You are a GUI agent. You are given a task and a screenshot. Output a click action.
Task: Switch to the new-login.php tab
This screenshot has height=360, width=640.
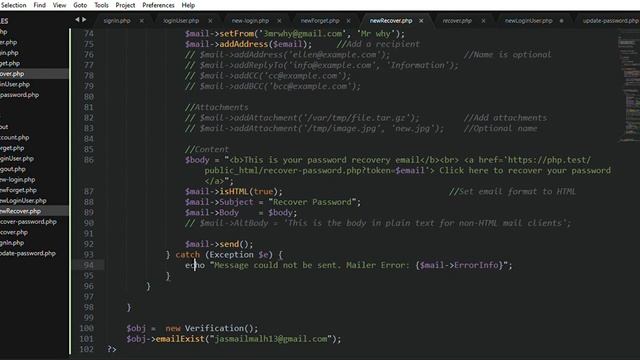coord(250,21)
